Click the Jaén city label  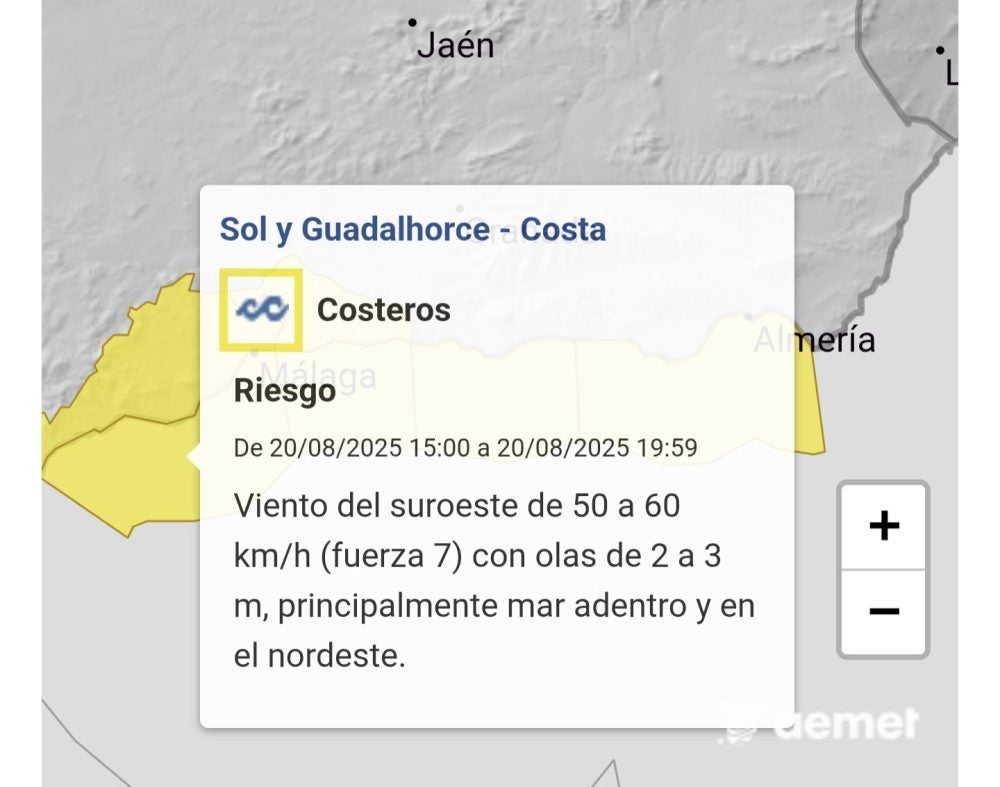click(455, 45)
